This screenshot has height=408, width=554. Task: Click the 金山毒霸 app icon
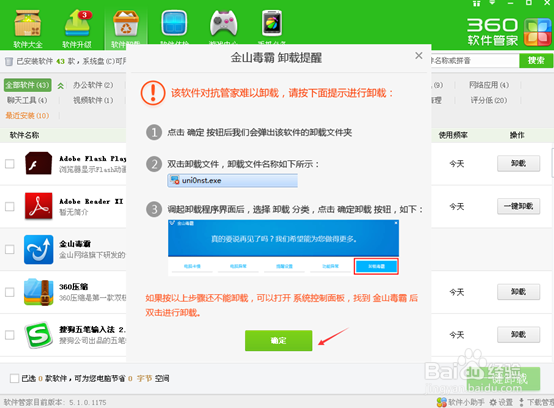pos(39,249)
